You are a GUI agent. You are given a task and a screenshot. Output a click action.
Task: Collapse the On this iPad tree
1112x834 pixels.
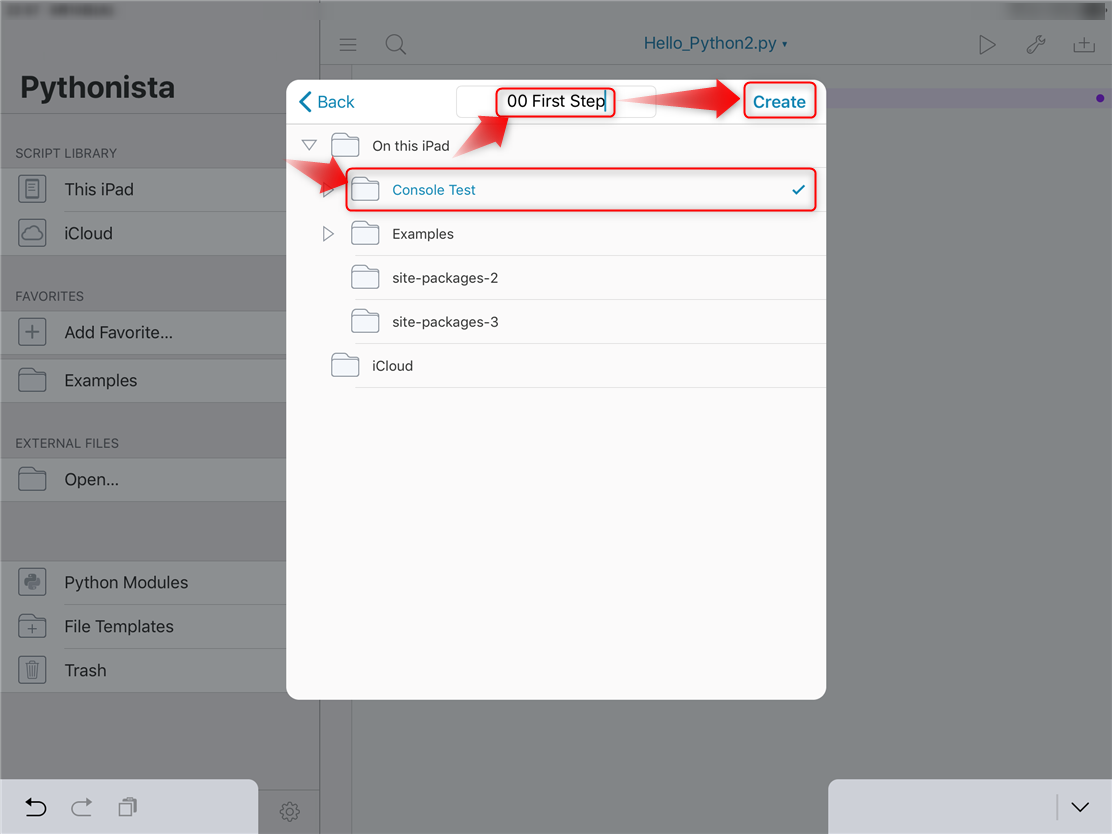(309, 146)
